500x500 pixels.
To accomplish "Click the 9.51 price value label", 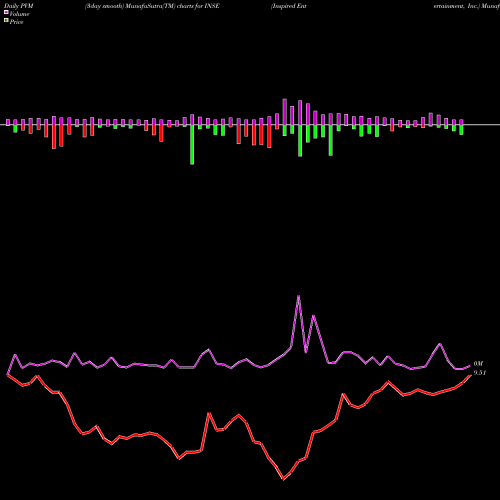I will (x=480, y=373).
